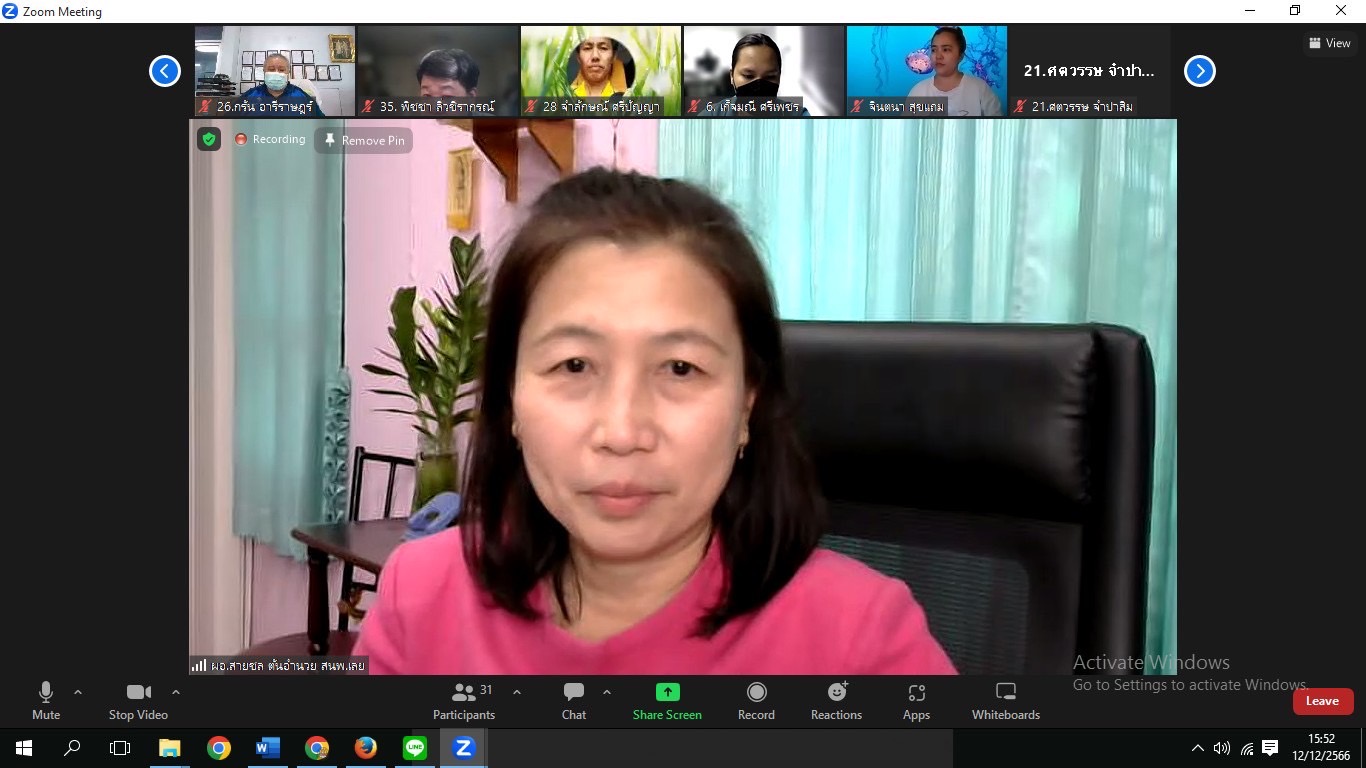The width and height of the screenshot is (1366, 768).
Task: Mute the microphone in Zoom
Action: [x=46, y=700]
